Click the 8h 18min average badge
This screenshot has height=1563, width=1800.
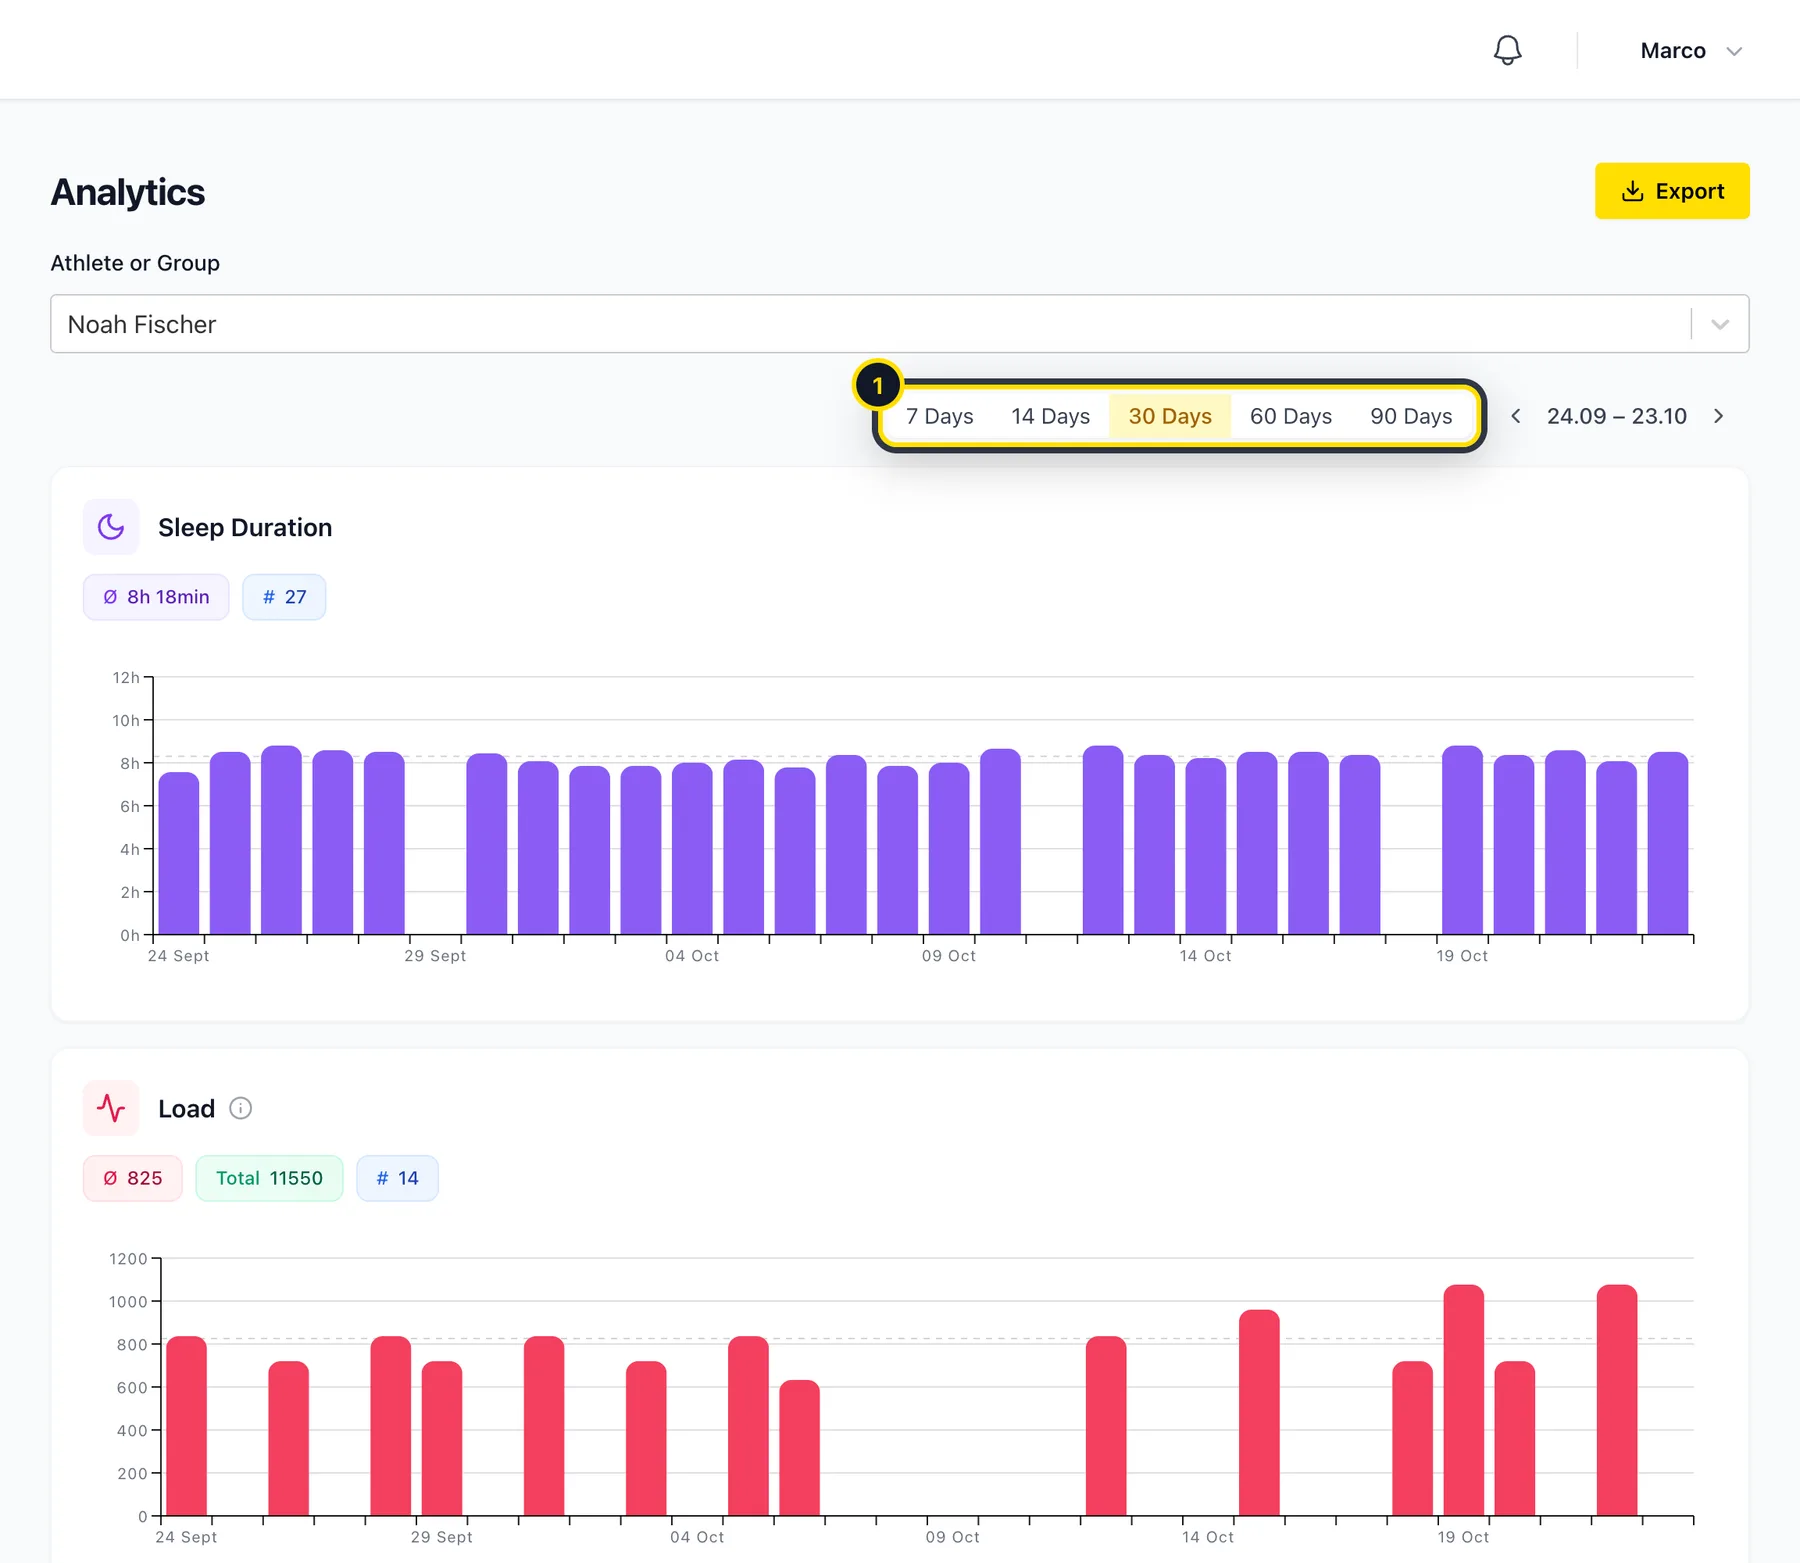(x=156, y=597)
